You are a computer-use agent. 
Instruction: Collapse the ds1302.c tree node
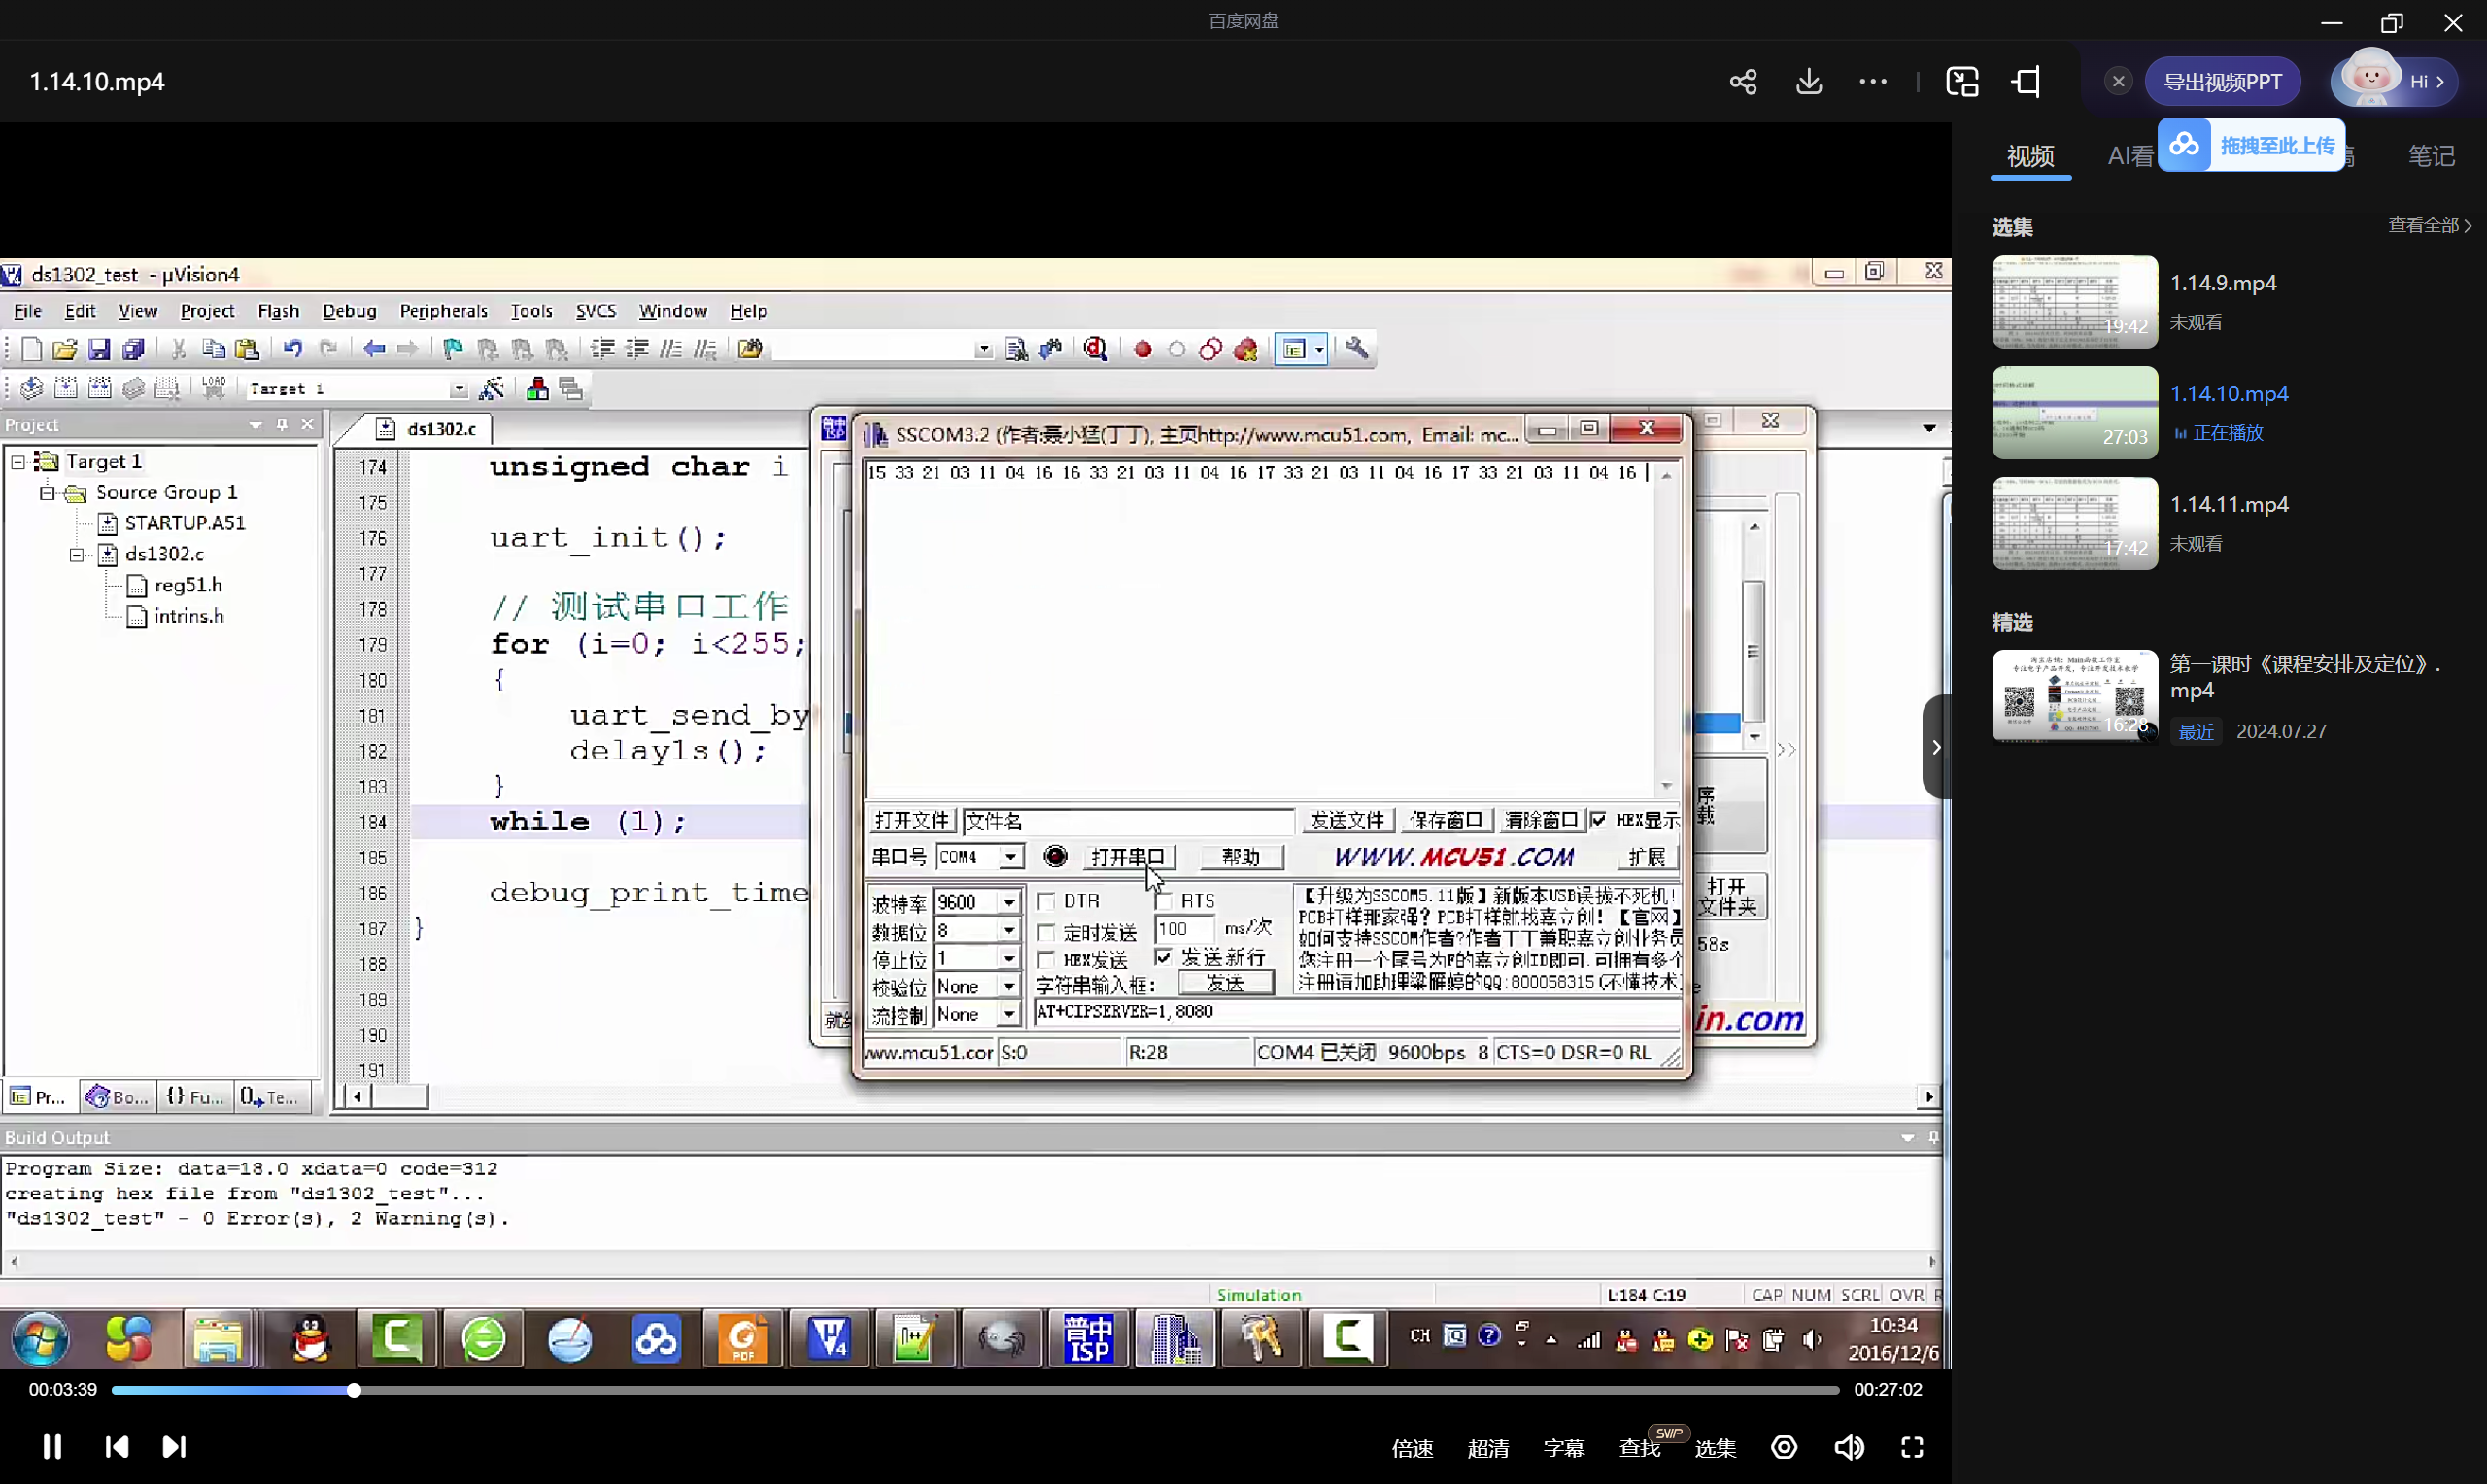click(77, 554)
